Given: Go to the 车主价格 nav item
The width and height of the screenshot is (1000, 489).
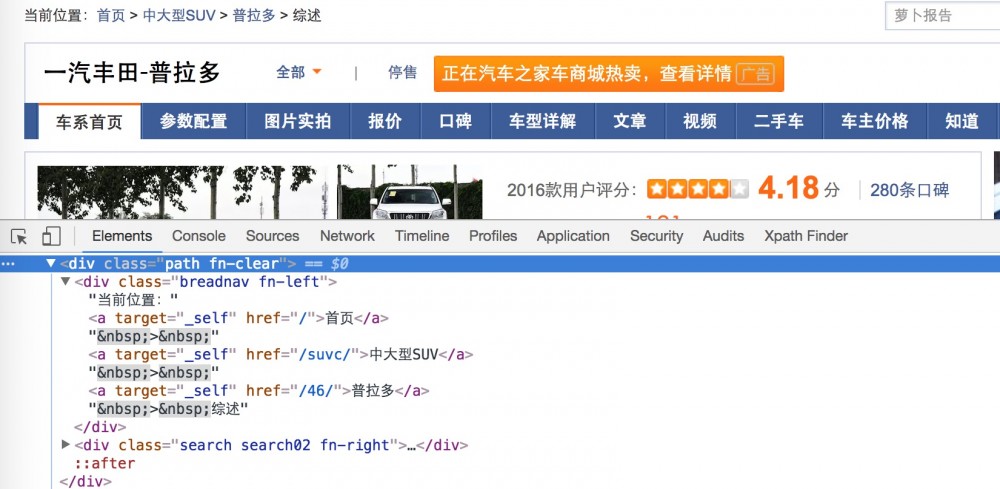Looking at the screenshot, I should (x=874, y=121).
